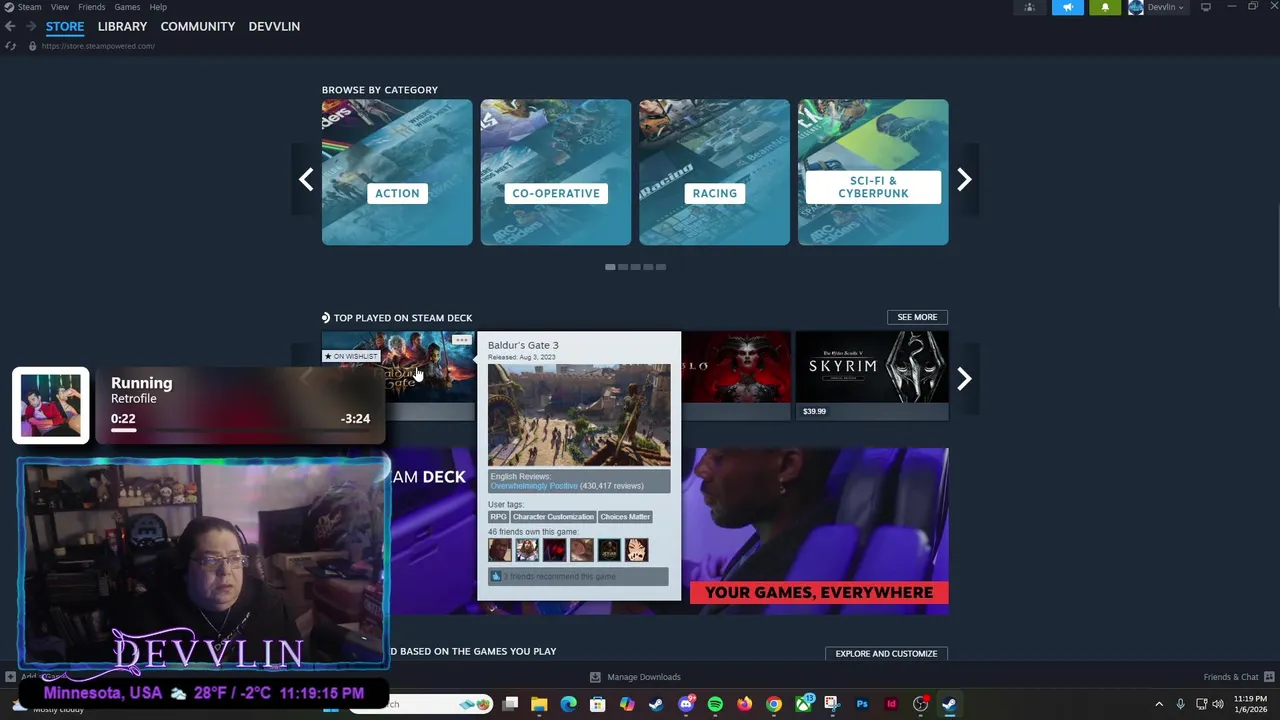This screenshot has width=1280, height=720.
Task: Select the Character Customization tag
Action: [x=553, y=517]
